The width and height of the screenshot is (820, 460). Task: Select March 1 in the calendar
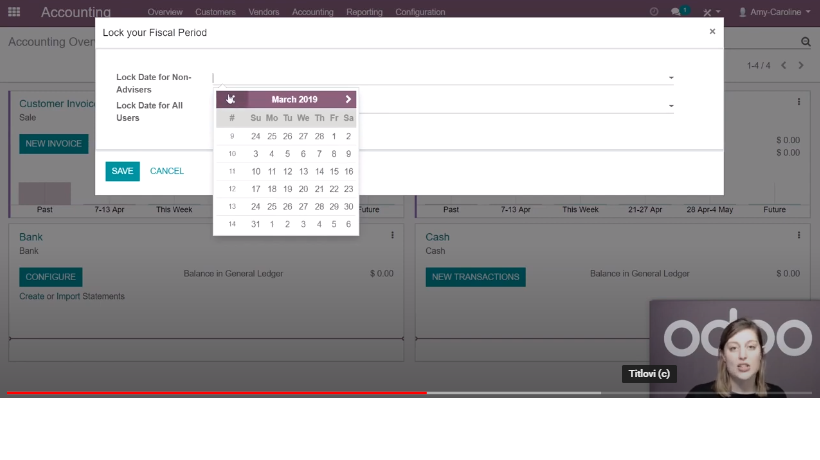pyautogui.click(x=334, y=136)
